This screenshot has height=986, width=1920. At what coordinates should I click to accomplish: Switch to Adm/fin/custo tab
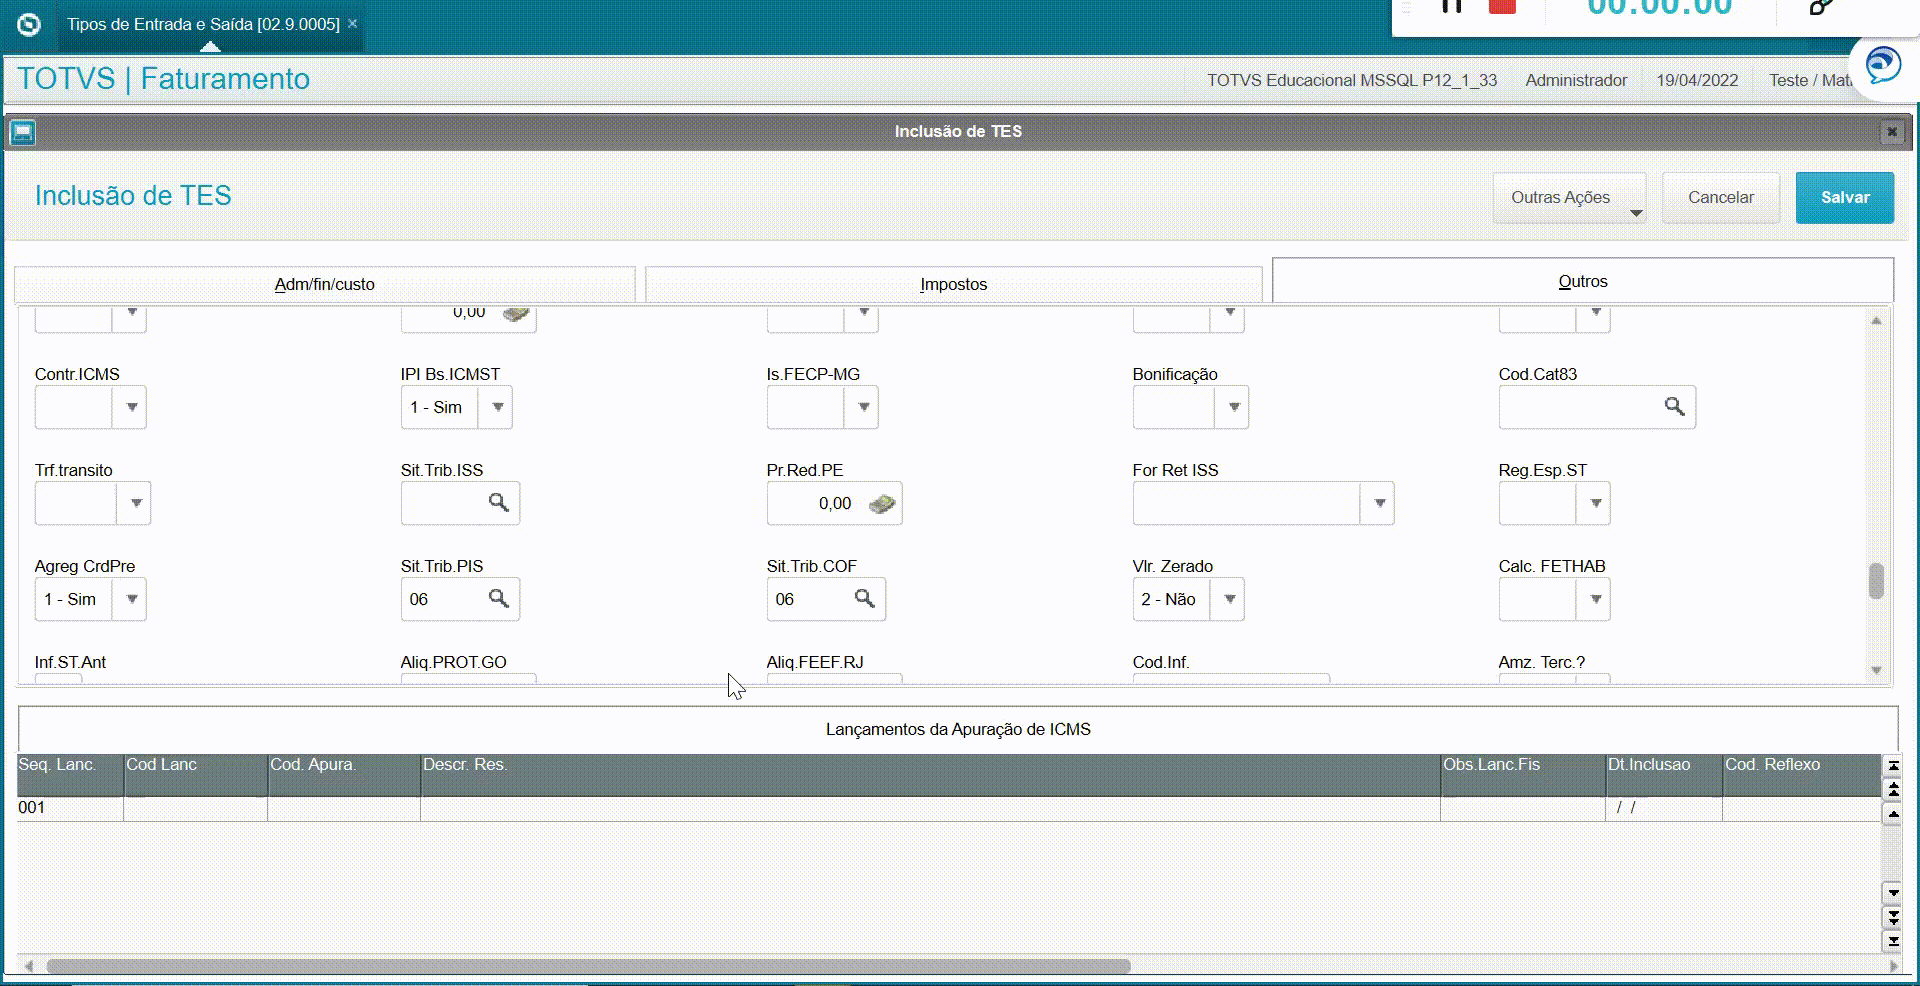point(325,284)
